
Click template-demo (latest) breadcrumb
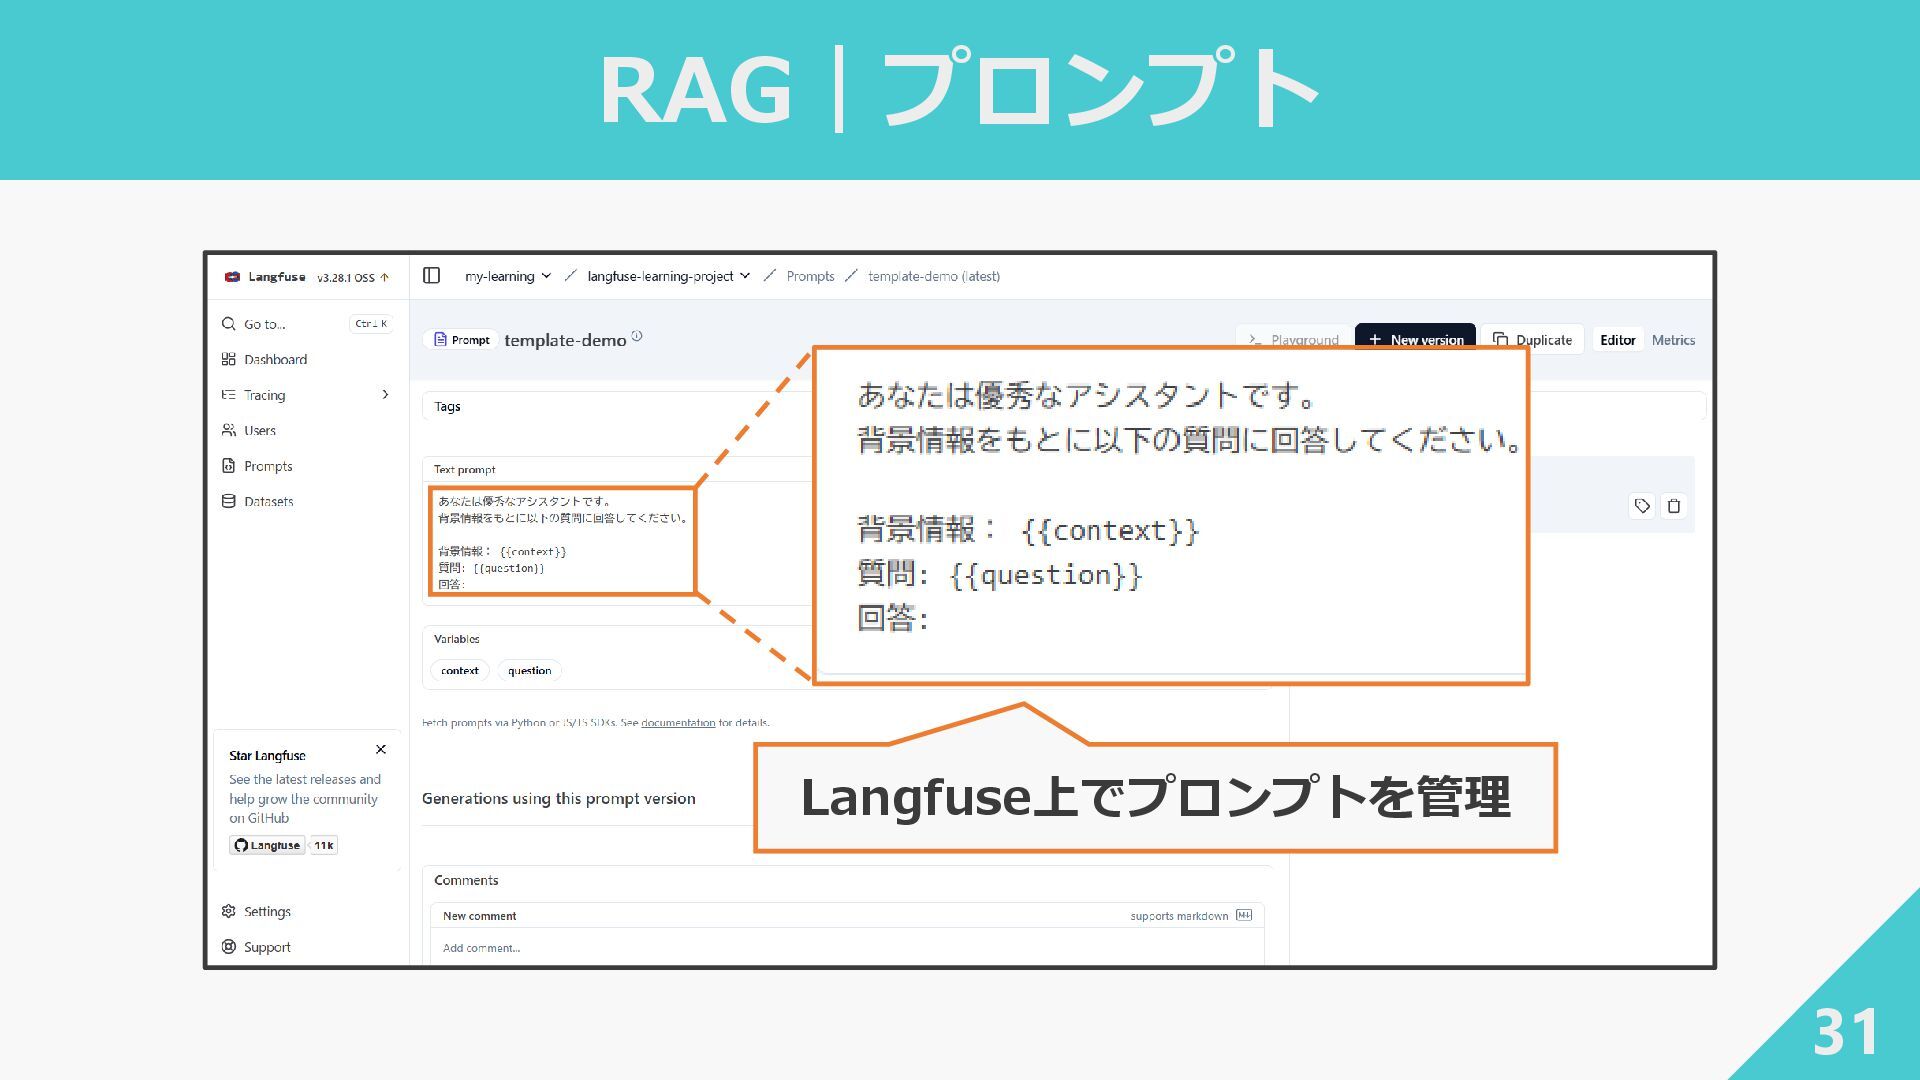pyautogui.click(x=934, y=276)
